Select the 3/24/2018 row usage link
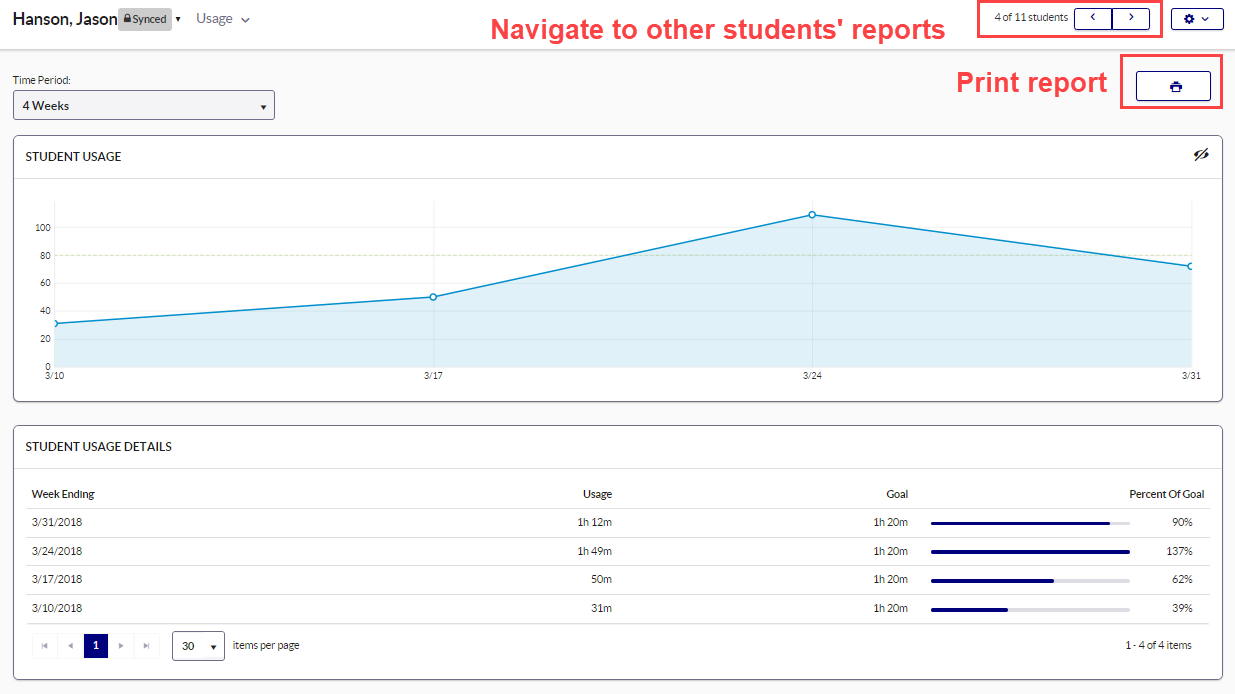This screenshot has height=694, width=1235. (598, 551)
